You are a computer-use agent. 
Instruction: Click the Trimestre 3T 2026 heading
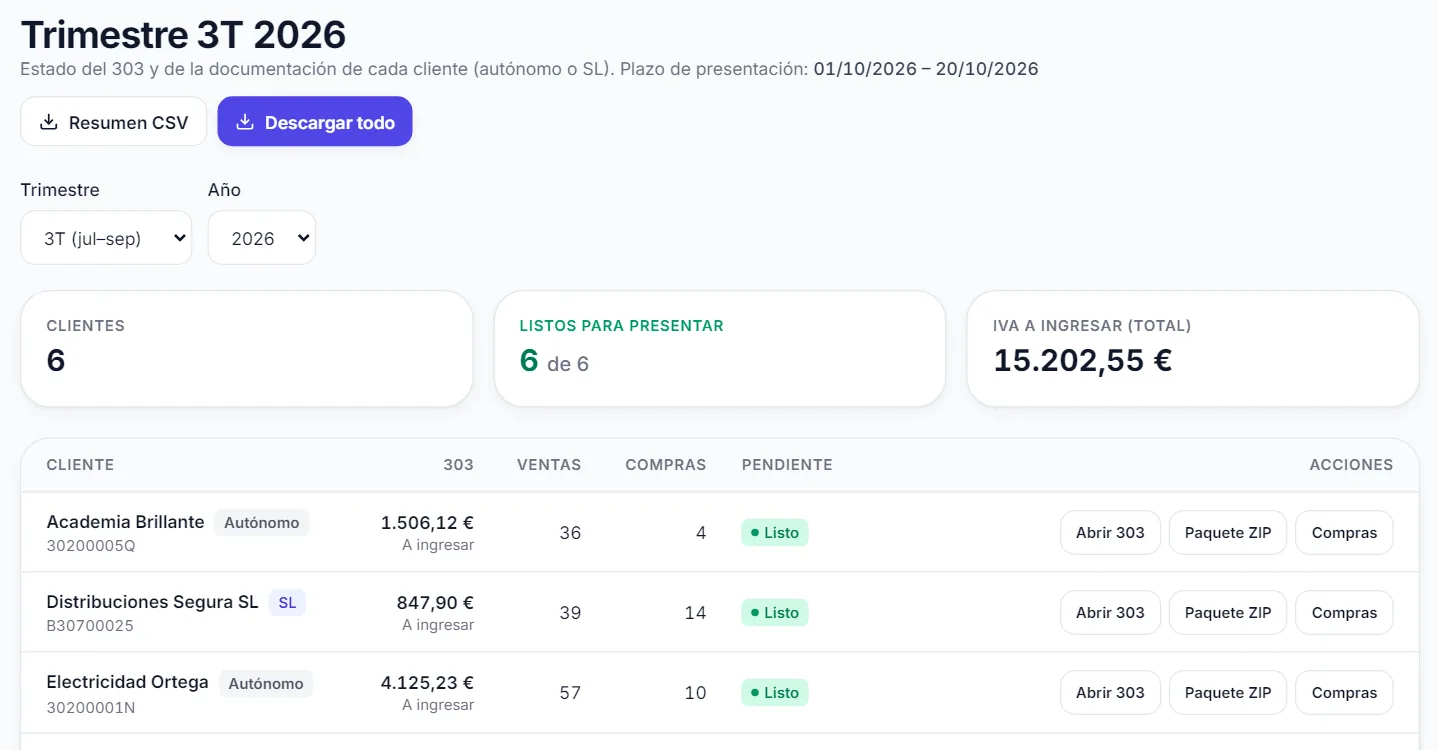183,35
